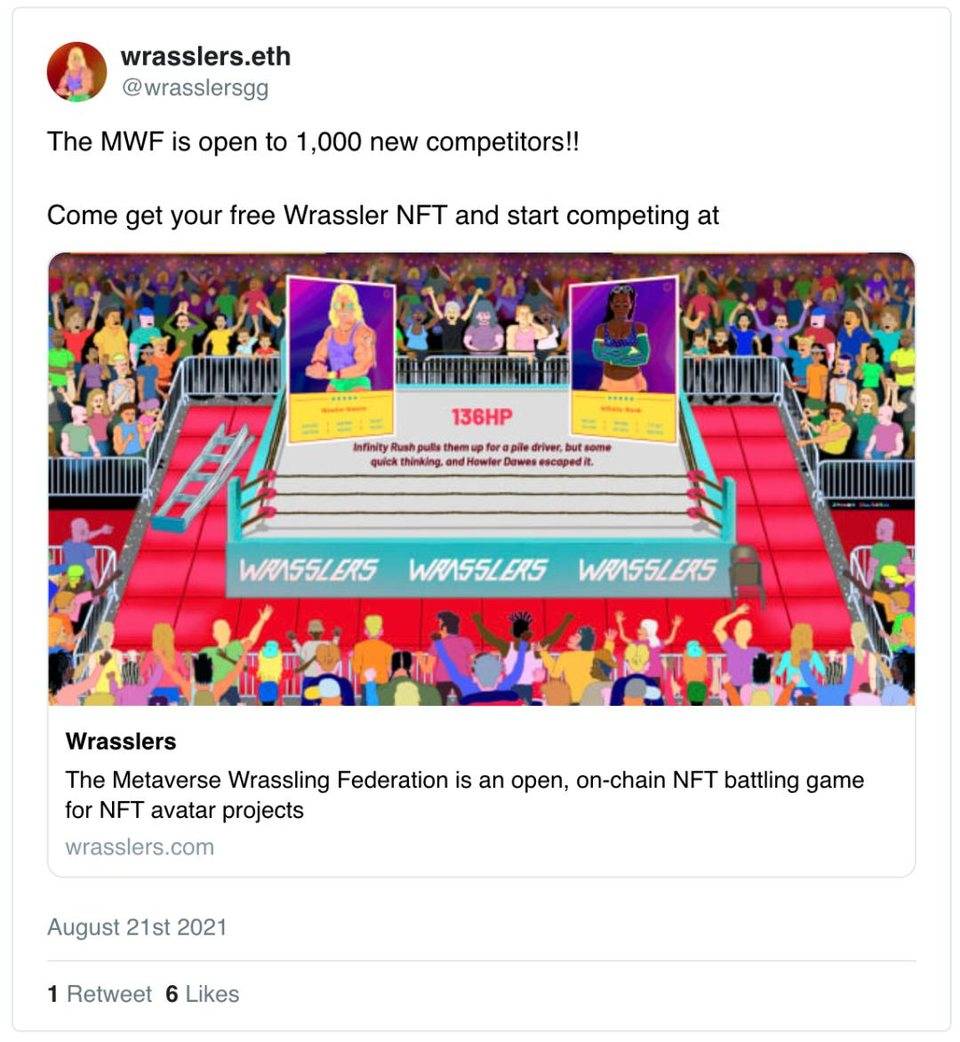Open the Wrasslers link card title
Screen dimensions: 960x1042
click(121, 741)
